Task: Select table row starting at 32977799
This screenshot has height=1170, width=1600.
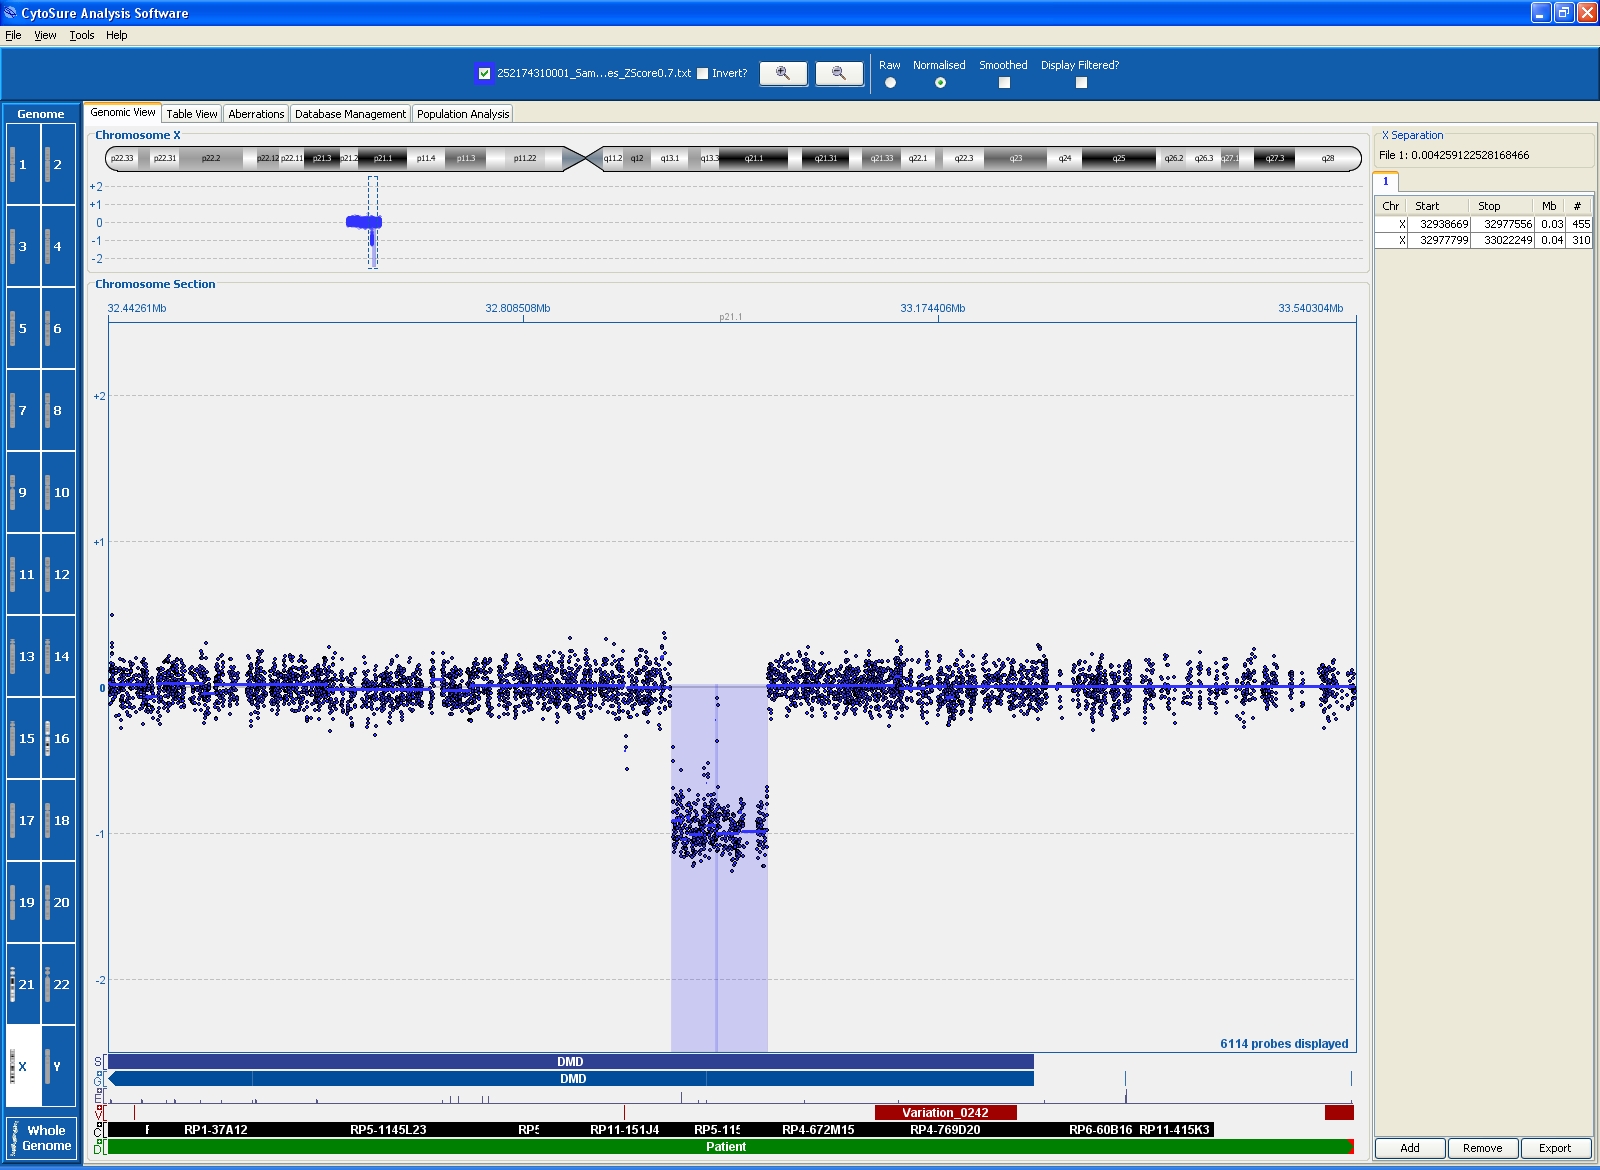Action: point(1483,240)
